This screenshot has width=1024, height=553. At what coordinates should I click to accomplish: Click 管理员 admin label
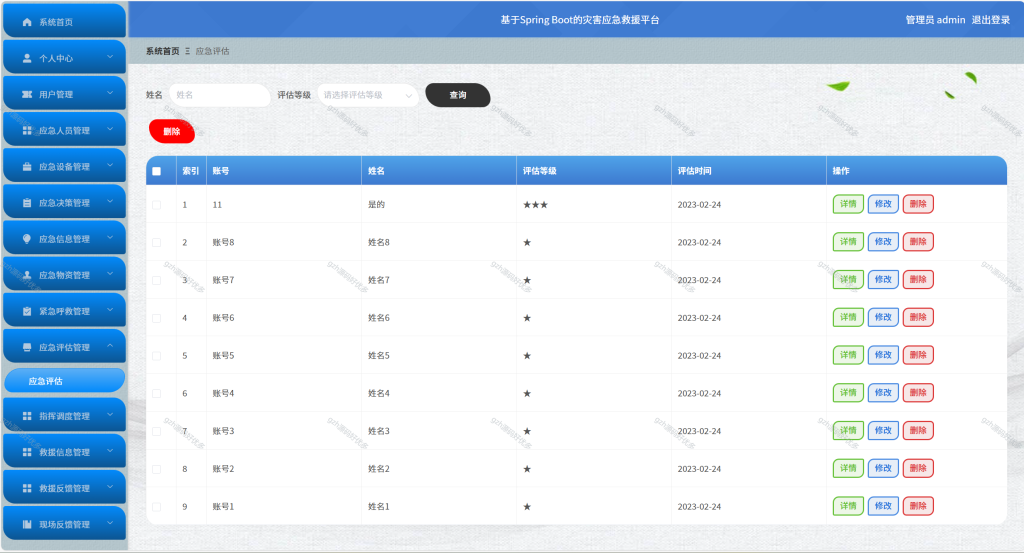tap(935, 20)
